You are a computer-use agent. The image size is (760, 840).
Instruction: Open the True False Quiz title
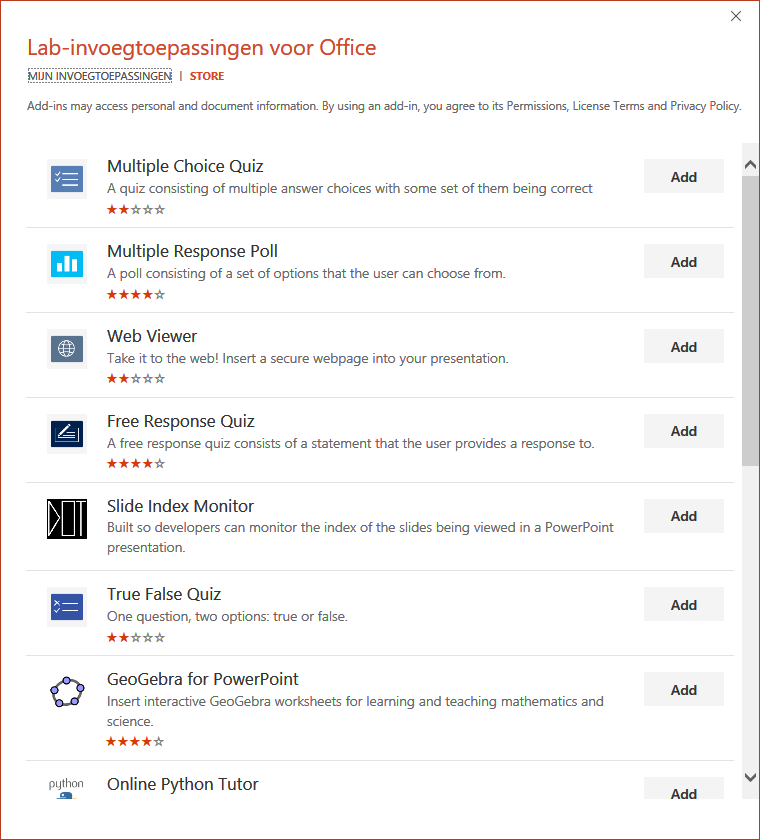click(164, 594)
